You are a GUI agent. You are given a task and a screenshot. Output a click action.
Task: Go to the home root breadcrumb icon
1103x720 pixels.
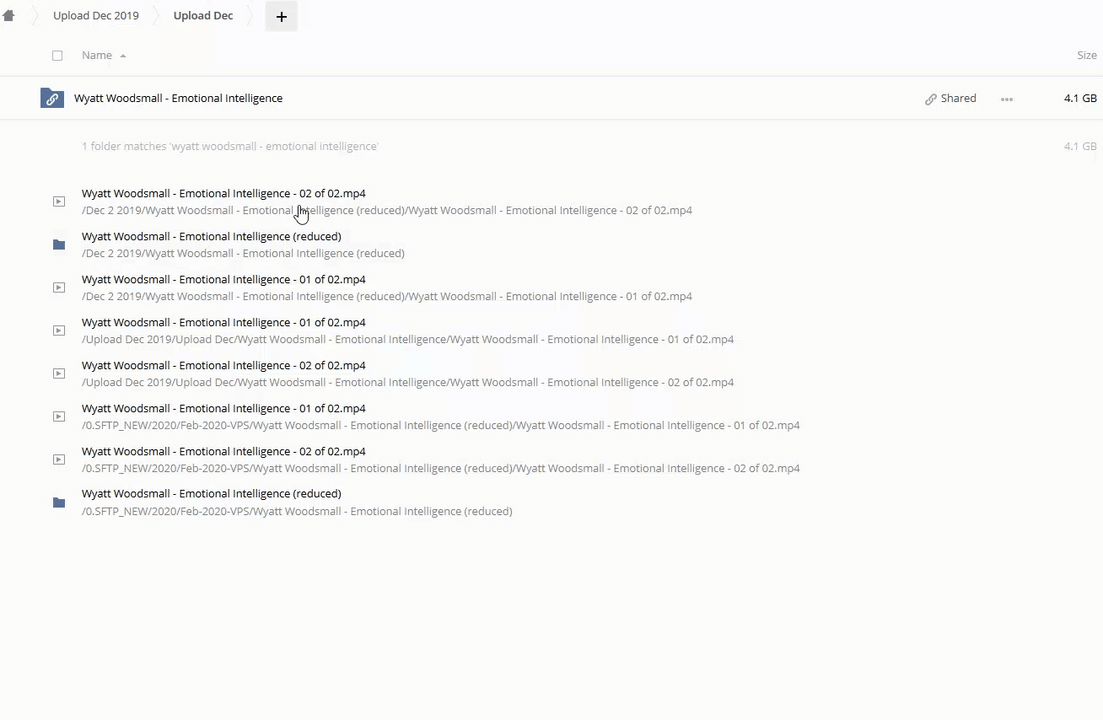(x=9, y=16)
